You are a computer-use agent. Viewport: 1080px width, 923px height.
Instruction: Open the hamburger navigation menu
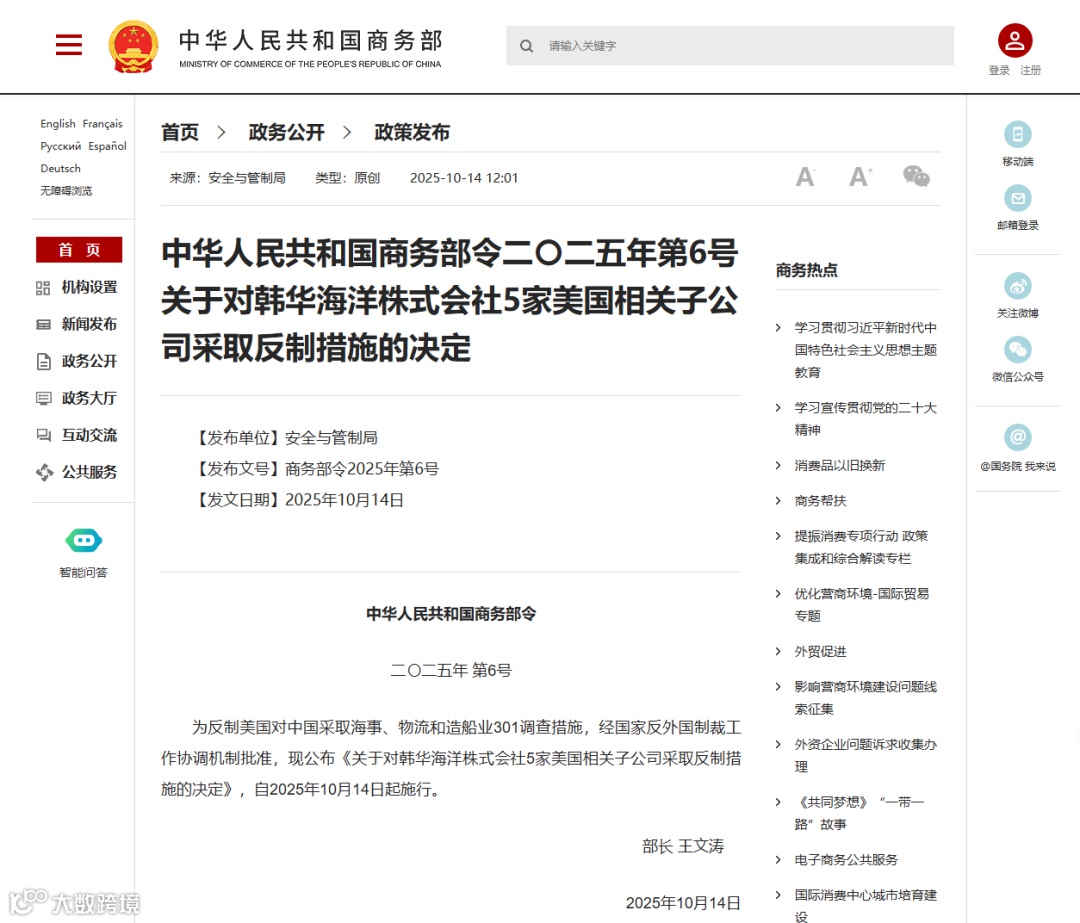[68, 45]
